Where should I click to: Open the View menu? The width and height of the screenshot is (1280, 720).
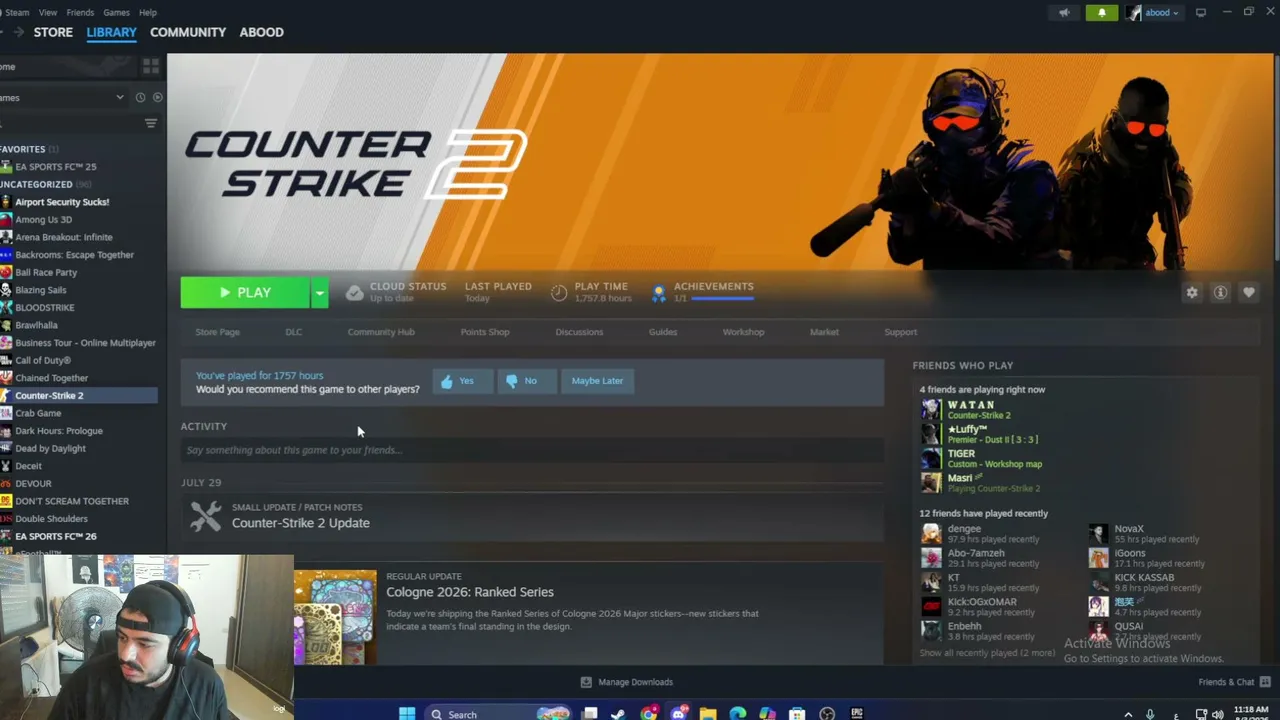pyautogui.click(x=47, y=13)
